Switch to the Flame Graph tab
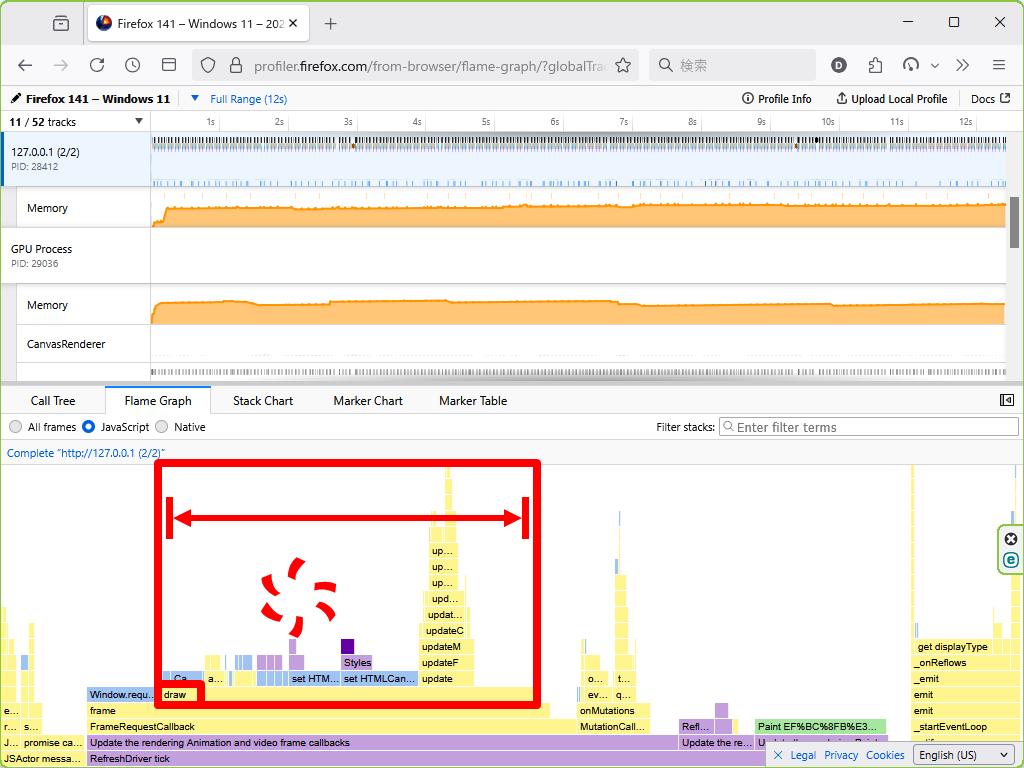 158,400
